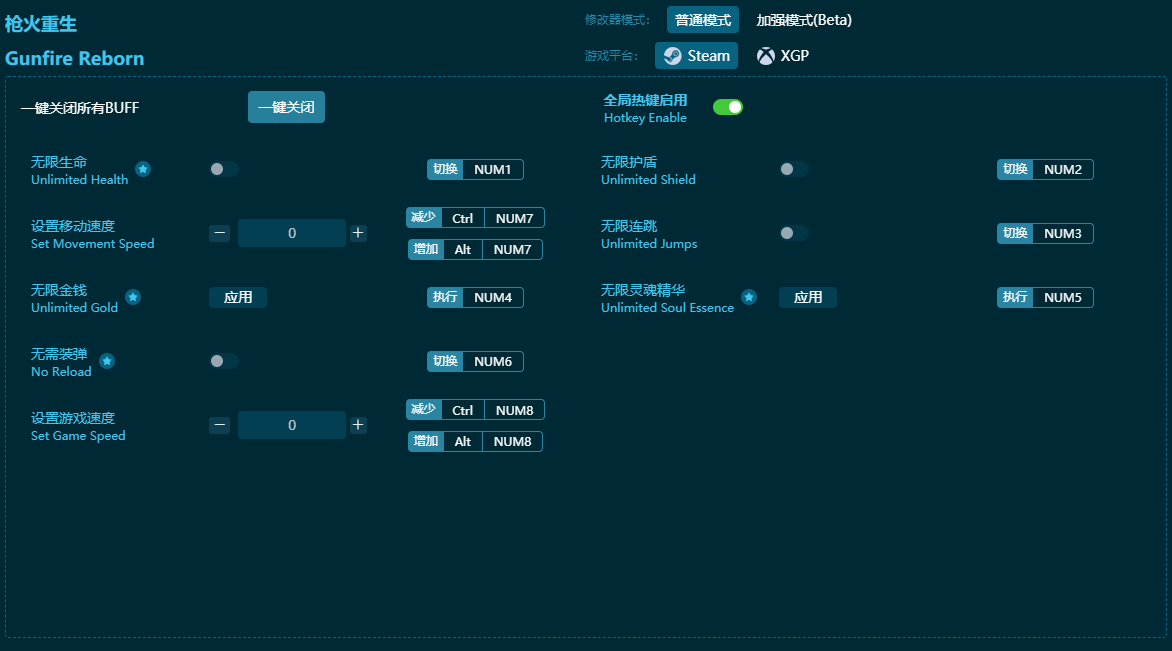Toggle Unlimited Health switch on
The height and width of the screenshot is (651, 1172).
223,169
